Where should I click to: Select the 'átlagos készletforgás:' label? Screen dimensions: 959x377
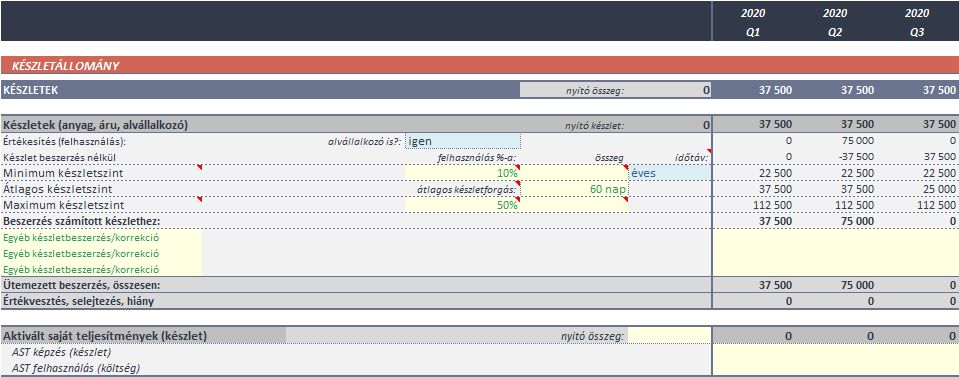pyautogui.click(x=467, y=189)
